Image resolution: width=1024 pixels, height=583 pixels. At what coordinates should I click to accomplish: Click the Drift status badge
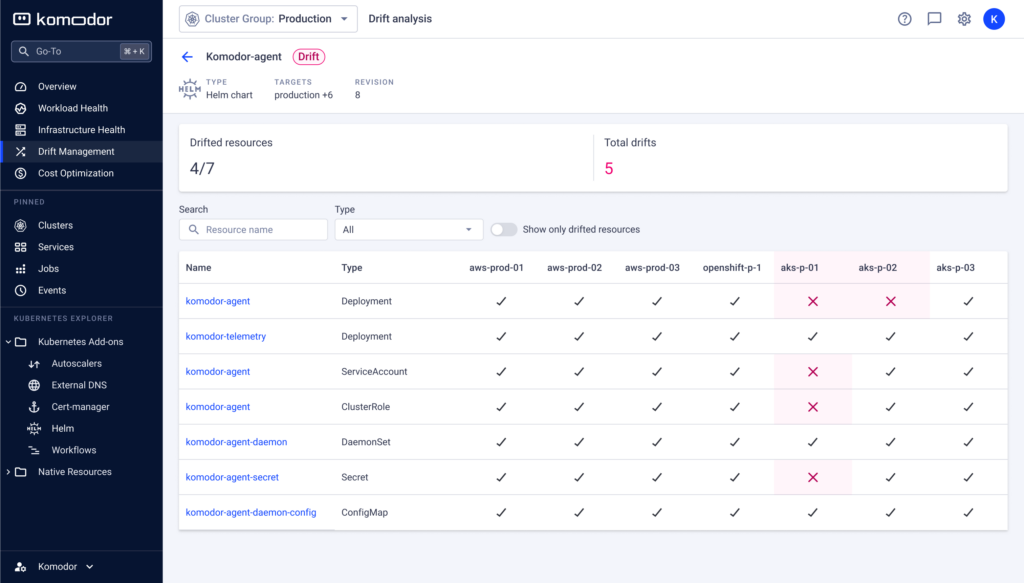308,57
